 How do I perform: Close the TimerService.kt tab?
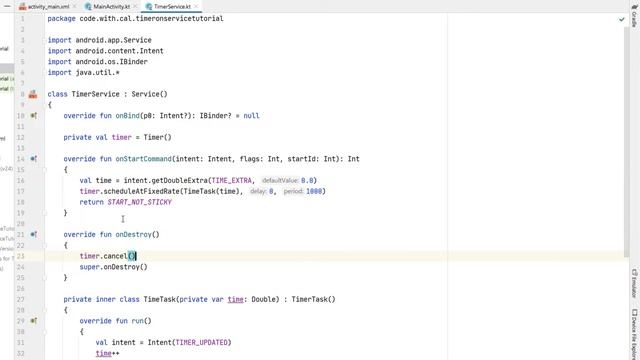click(196, 7)
